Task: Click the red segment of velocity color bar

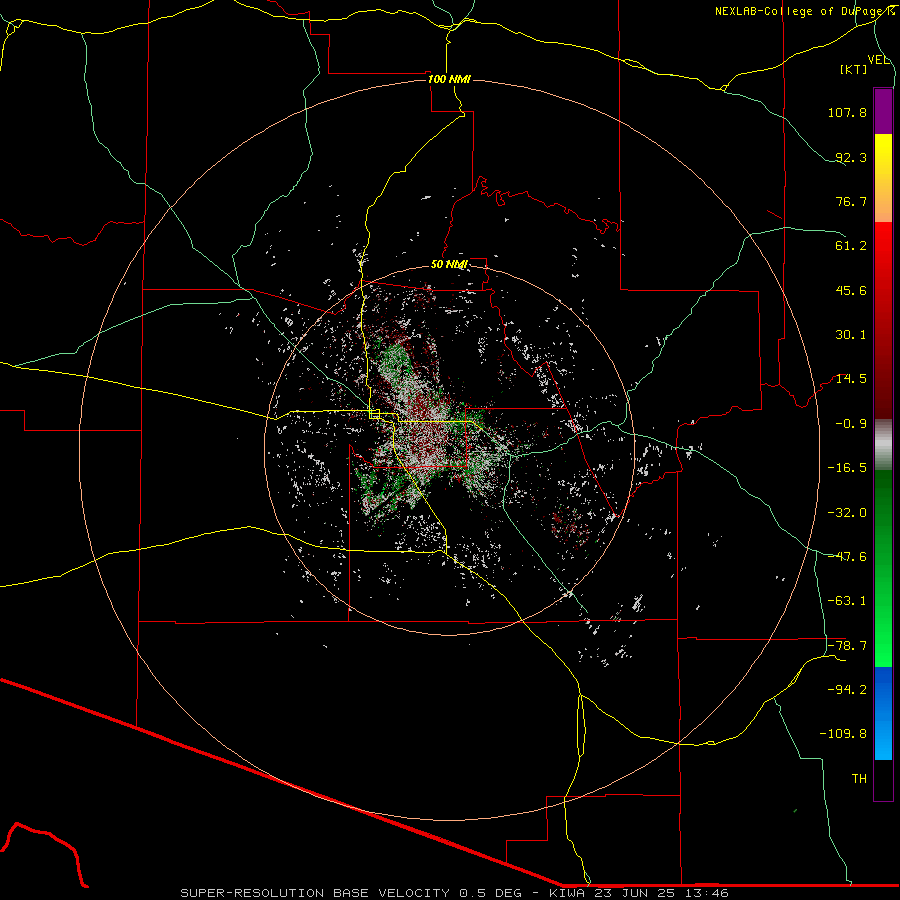Action: (x=883, y=320)
